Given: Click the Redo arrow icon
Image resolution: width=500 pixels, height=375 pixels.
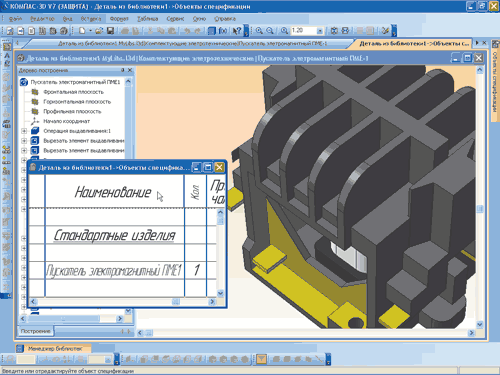Looking at the screenshot, I should pyautogui.click(x=198, y=31).
